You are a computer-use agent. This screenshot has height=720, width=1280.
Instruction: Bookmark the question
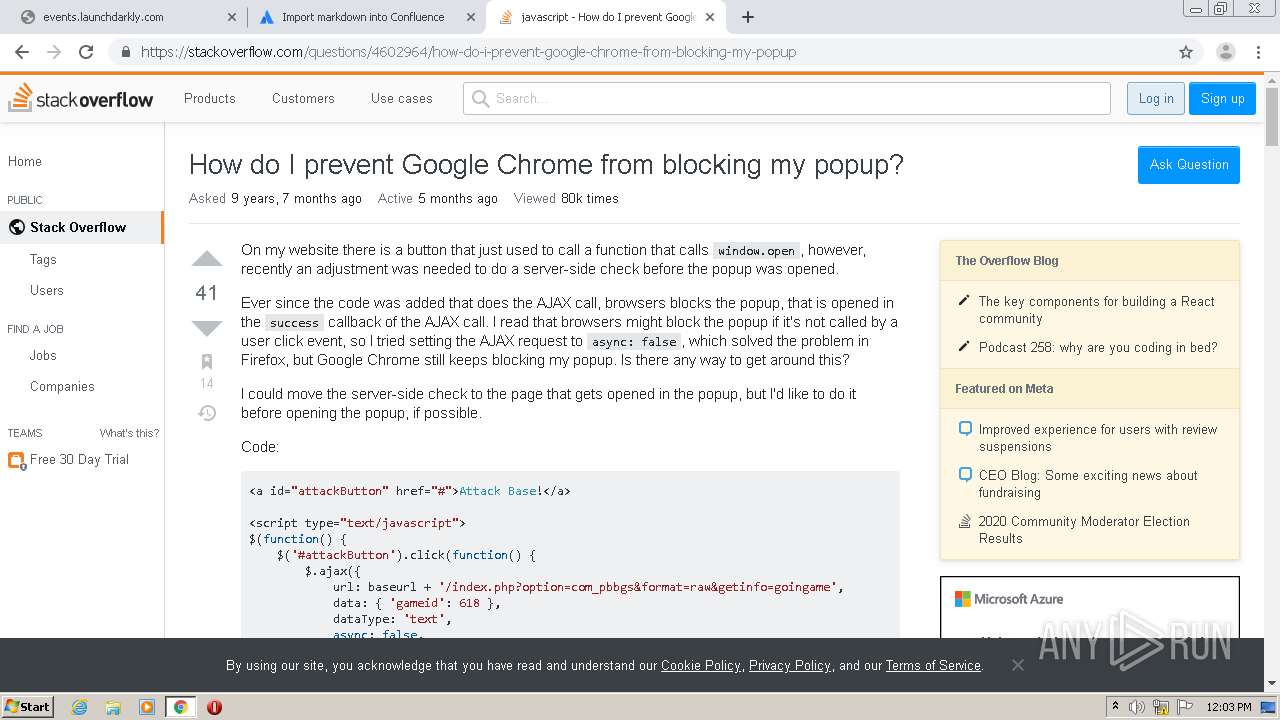pos(207,361)
